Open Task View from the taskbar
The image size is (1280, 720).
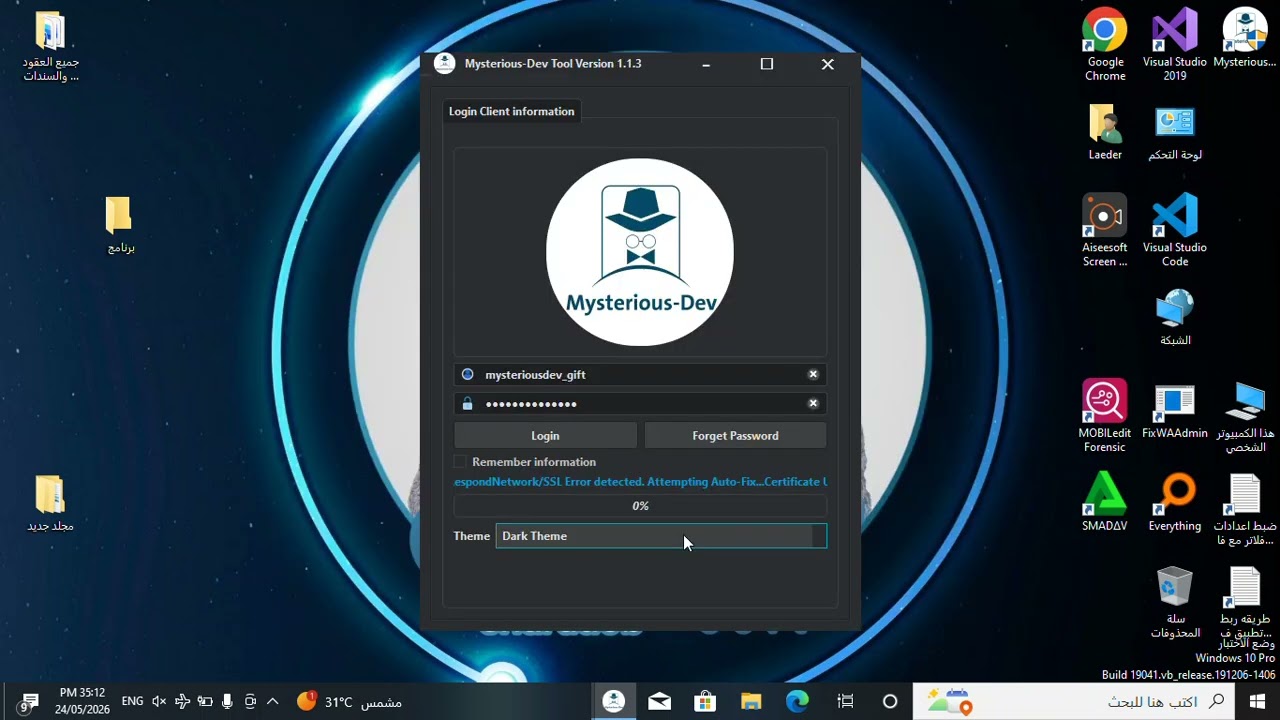point(845,701)
